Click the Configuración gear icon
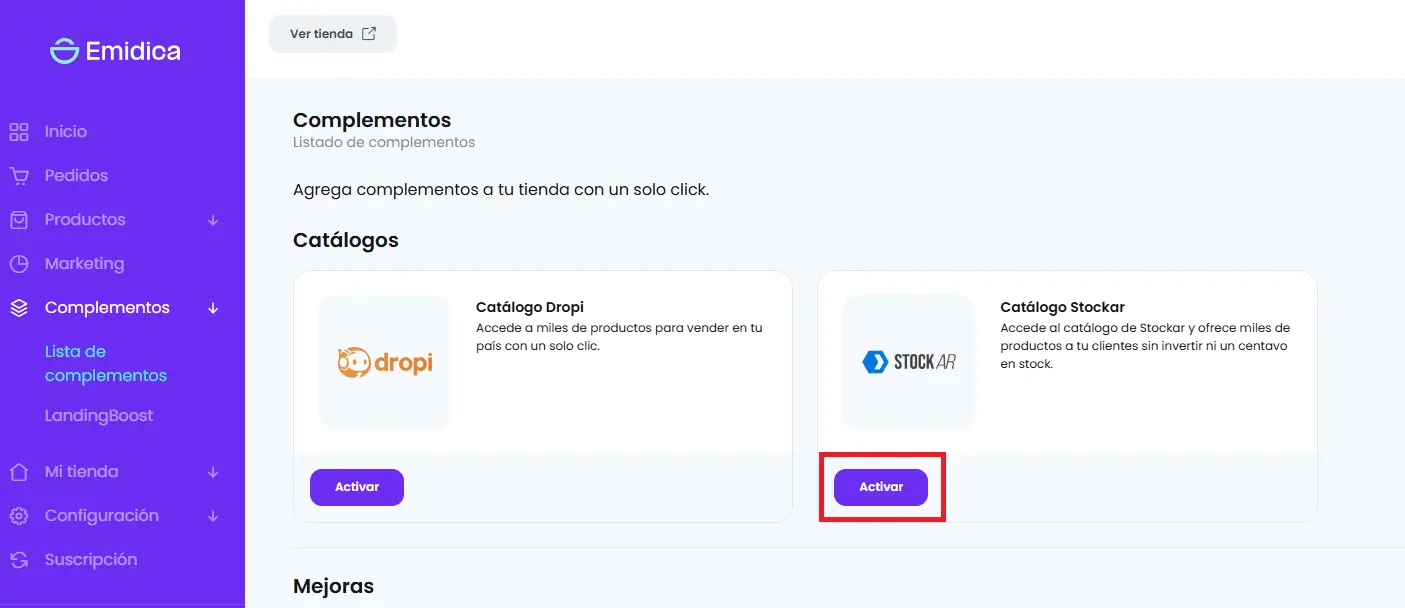 click(19, 516)
